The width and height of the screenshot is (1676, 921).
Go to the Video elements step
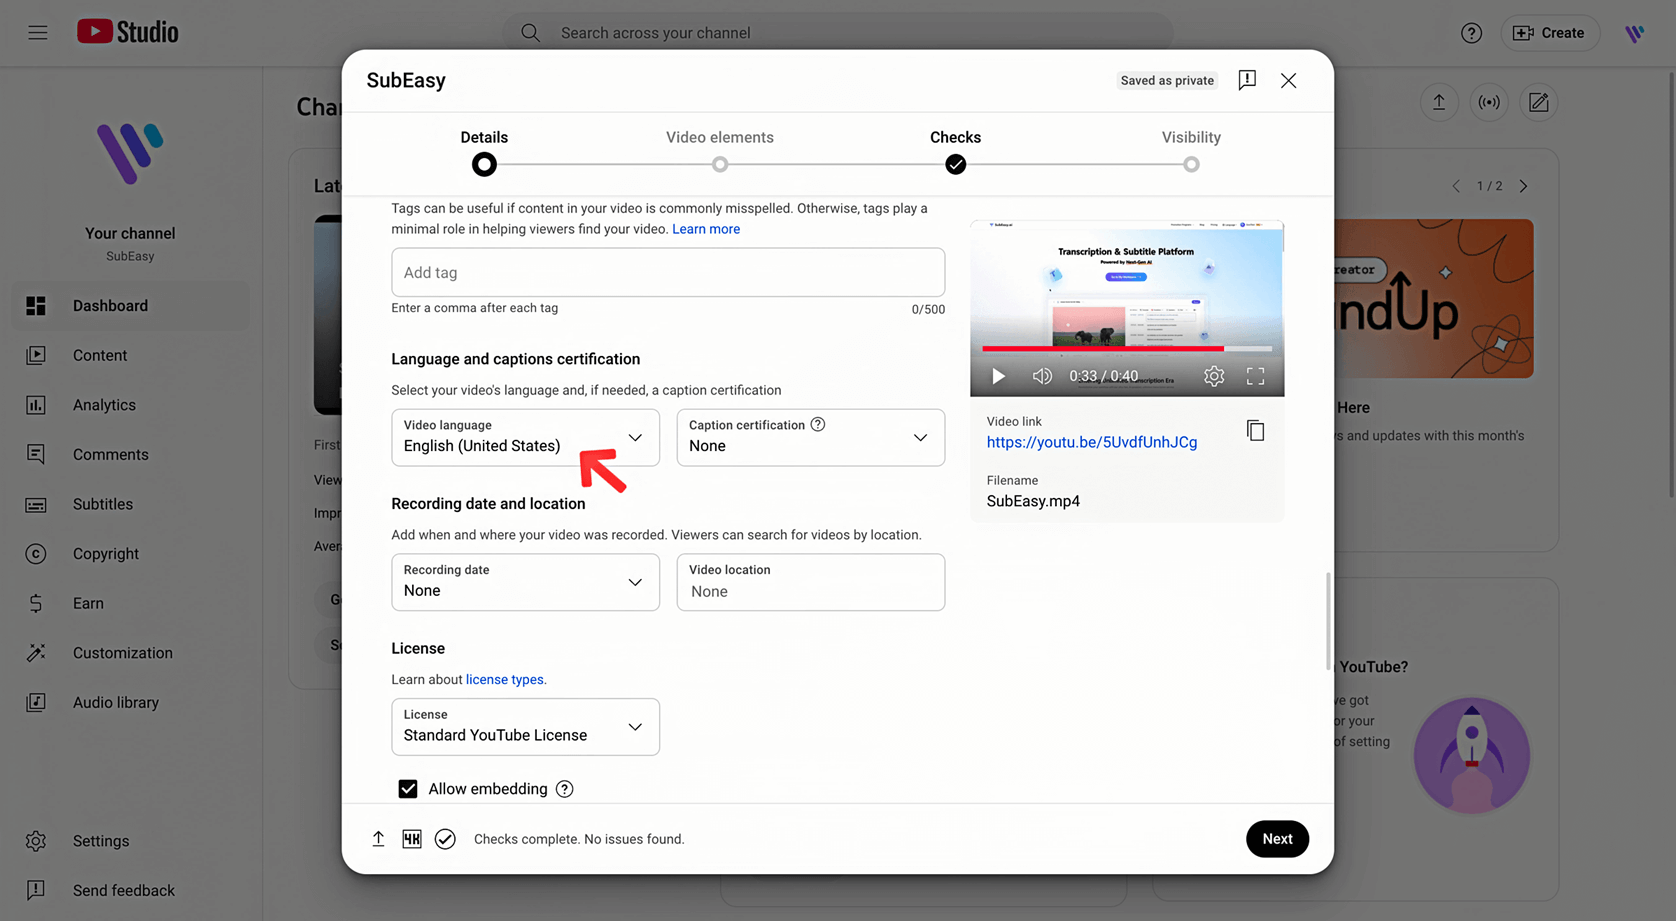tap(720, 151)
